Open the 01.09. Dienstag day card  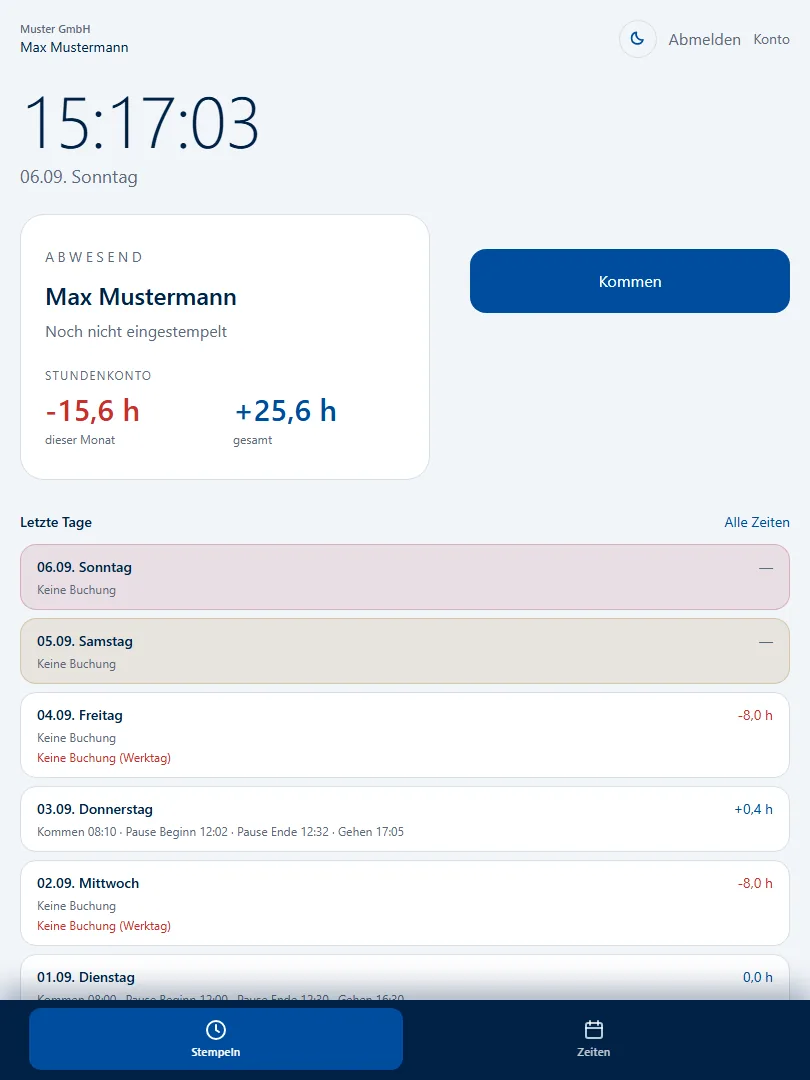tap(405, 977)
